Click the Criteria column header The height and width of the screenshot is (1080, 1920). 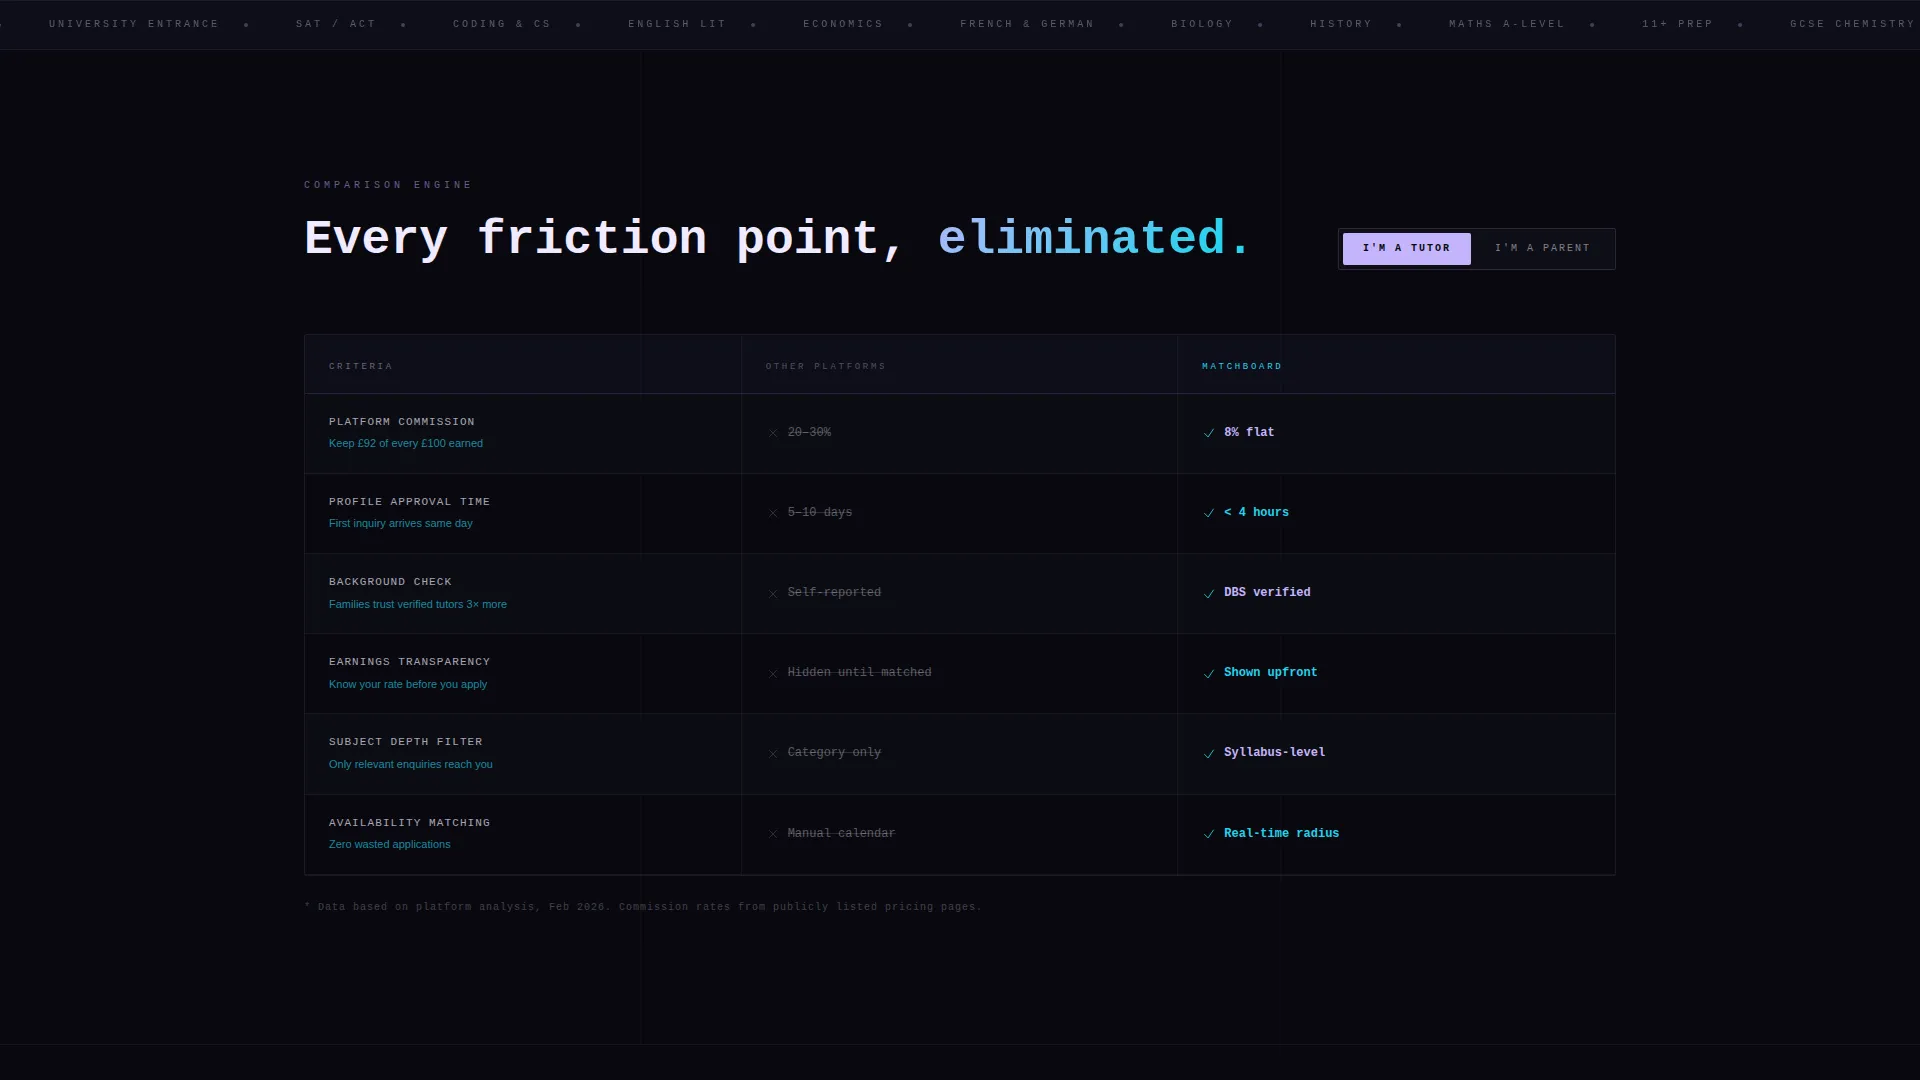point(361,367)
